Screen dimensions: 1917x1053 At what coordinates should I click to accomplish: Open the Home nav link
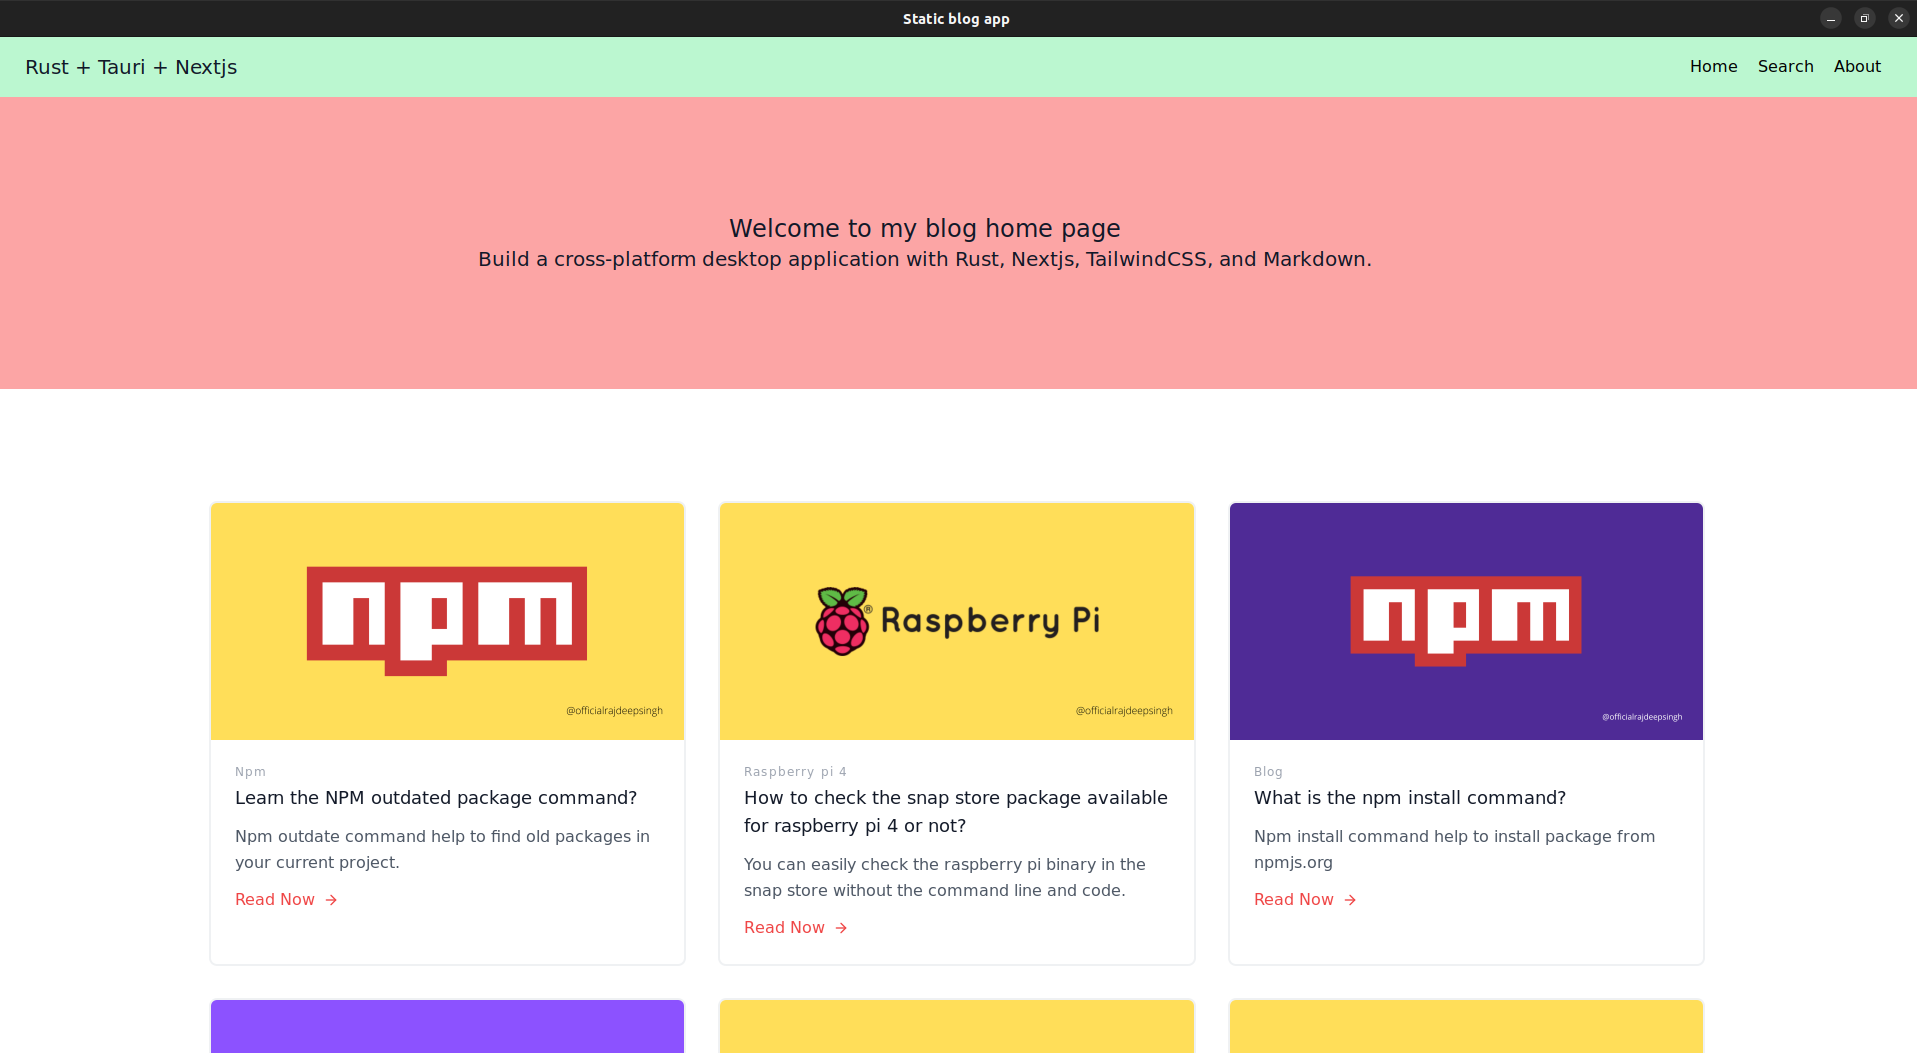(1713, 66)
